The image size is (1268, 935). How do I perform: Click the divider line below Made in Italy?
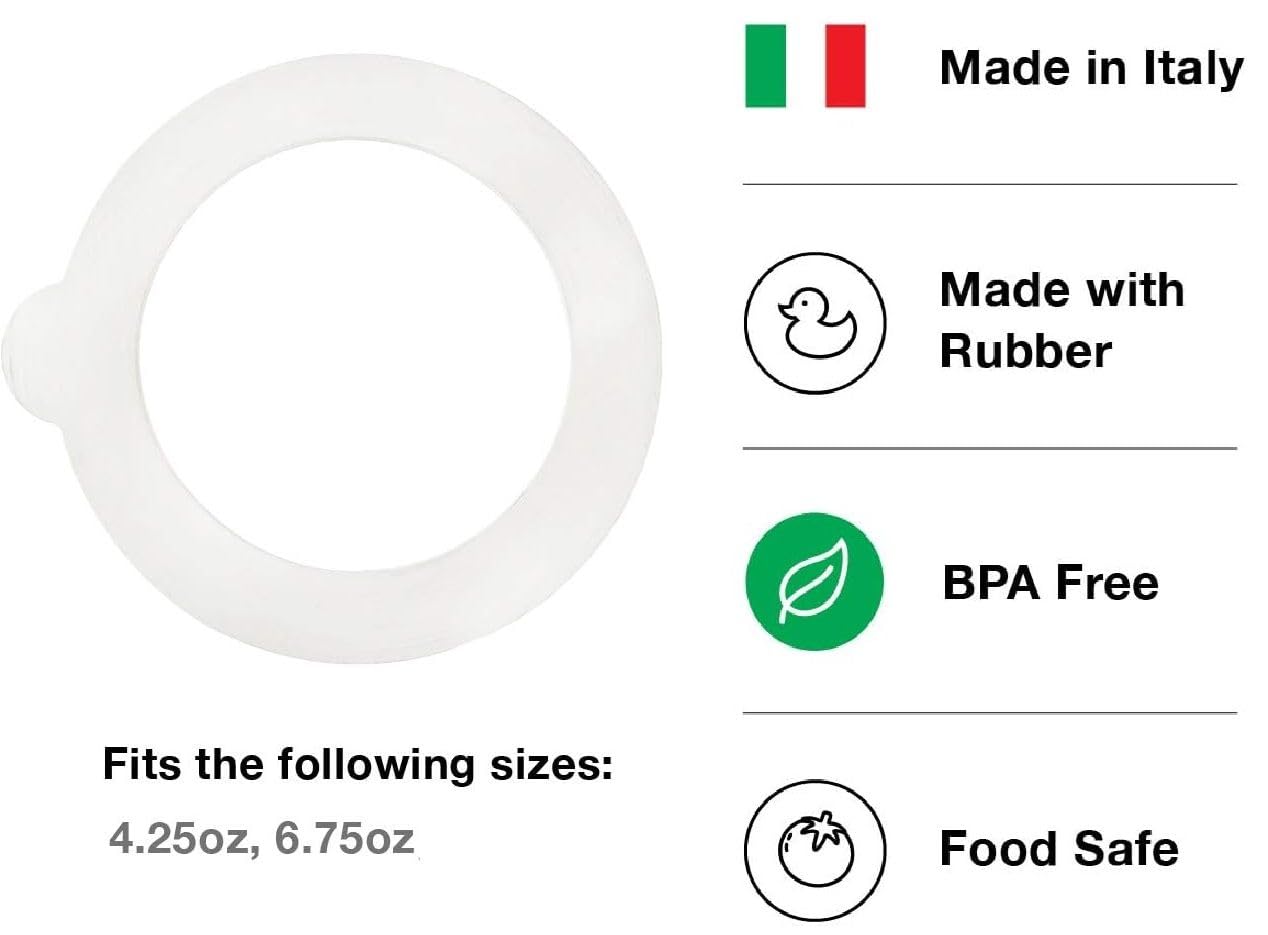(989, 185)
